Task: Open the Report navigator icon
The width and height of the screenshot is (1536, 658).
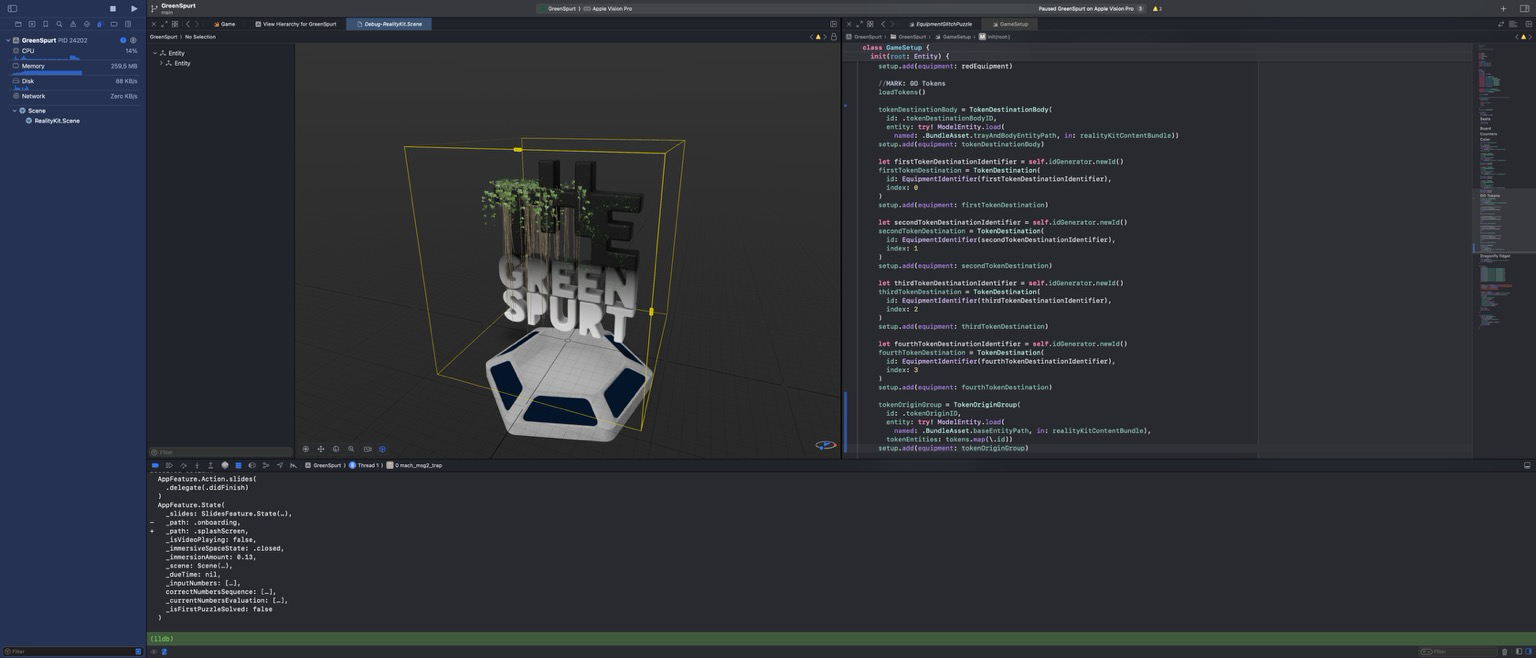Action: click(x=128, y=24)
